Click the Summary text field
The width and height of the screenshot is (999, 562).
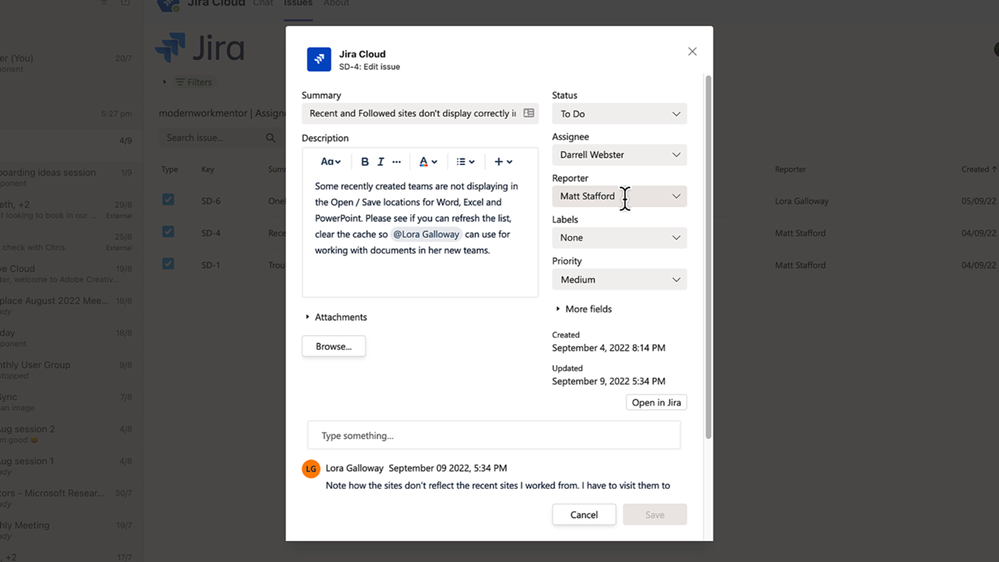[x=420, y=113]
